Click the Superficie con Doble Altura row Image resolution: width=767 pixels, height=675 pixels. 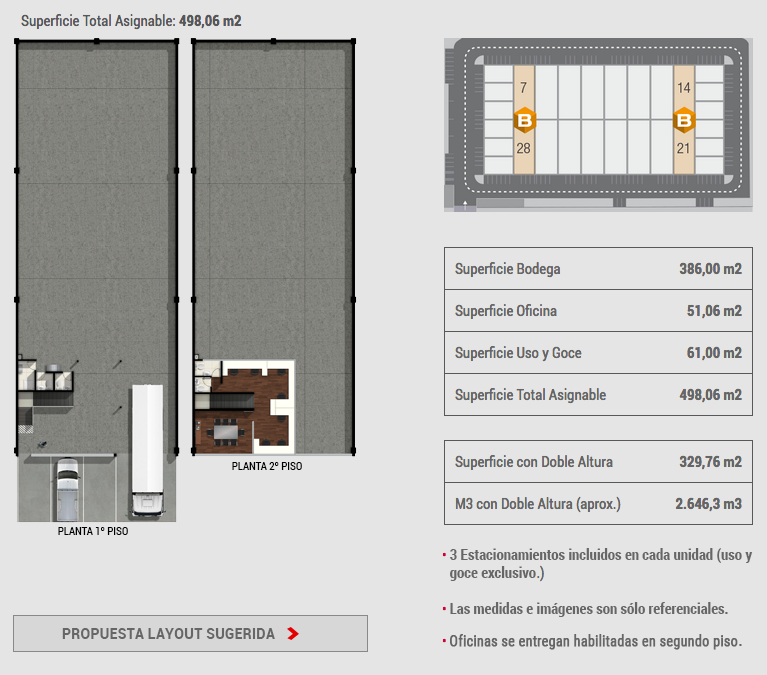(x=598, y=462)
